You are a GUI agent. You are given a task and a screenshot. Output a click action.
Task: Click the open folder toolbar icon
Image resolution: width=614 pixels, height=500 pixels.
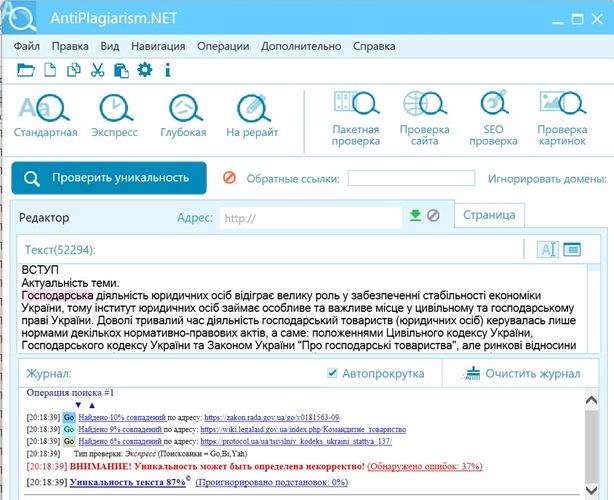tap(25, 70)
